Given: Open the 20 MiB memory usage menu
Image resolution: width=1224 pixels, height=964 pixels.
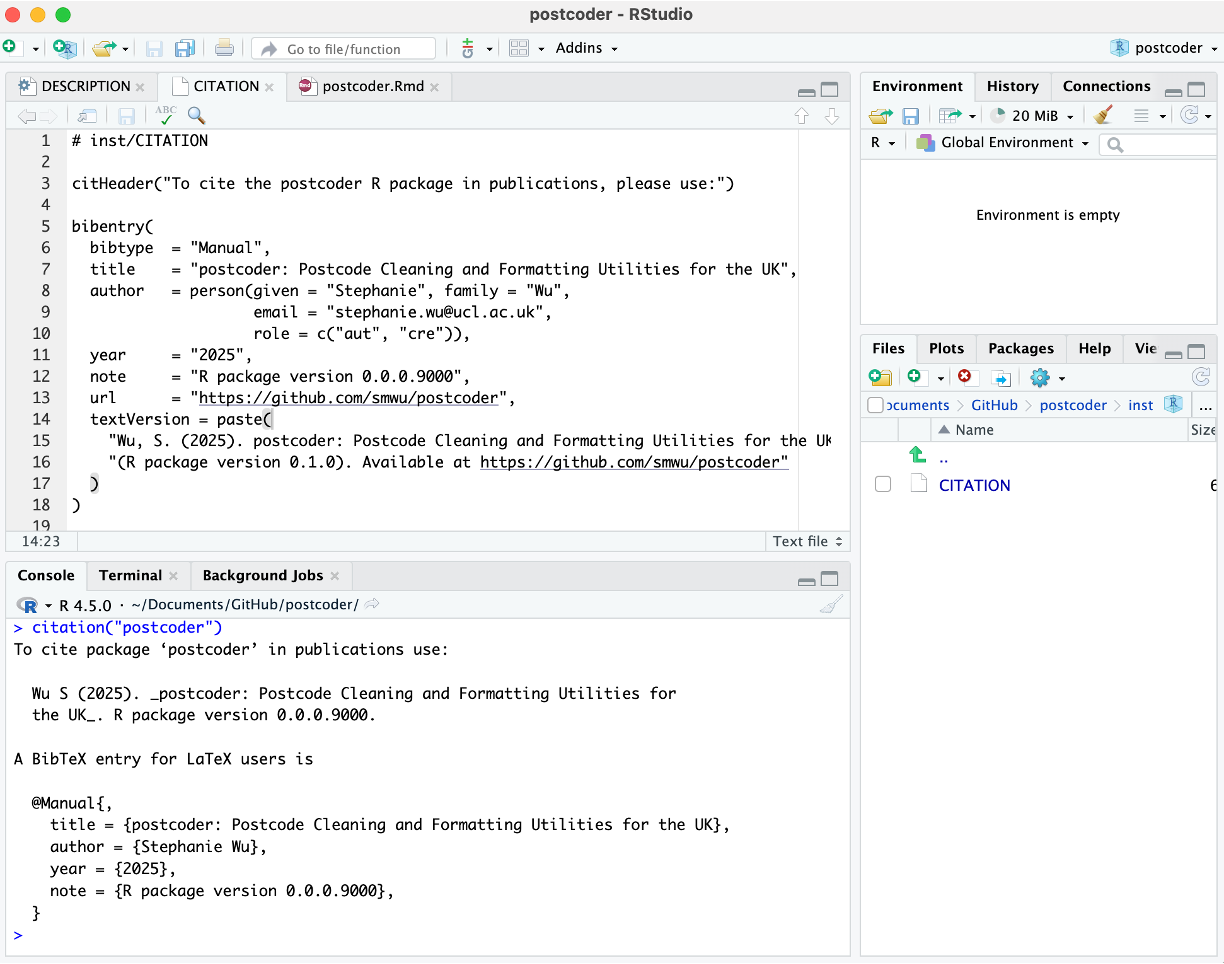Looking at the screenshot, I should (x=1032, y=116).
